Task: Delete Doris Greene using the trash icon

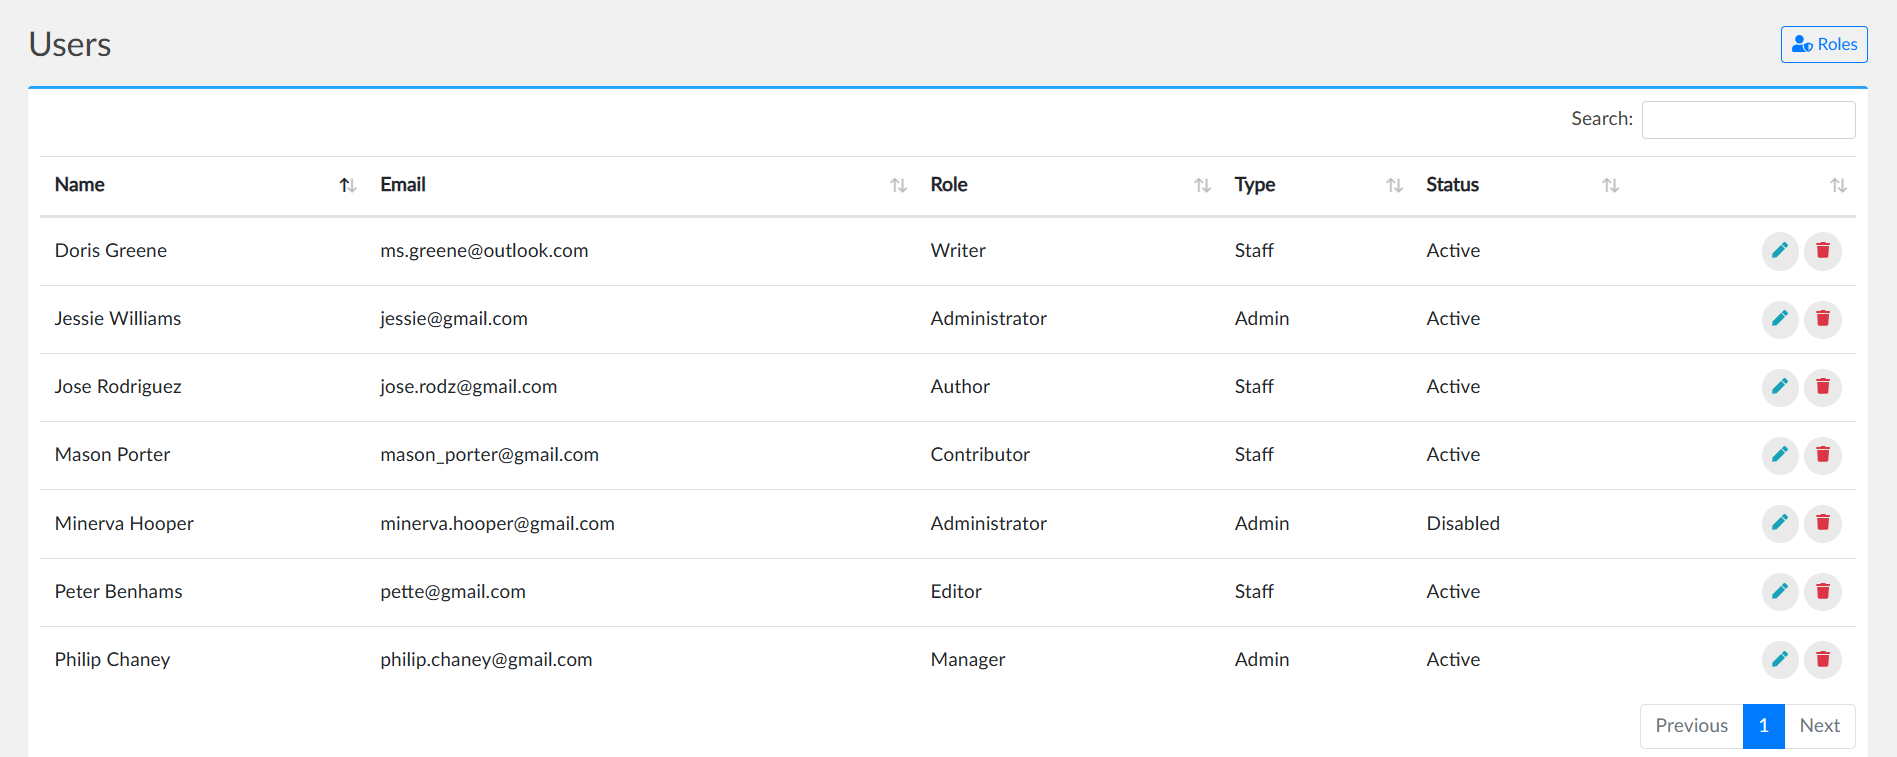Action: pos(1822,251)
